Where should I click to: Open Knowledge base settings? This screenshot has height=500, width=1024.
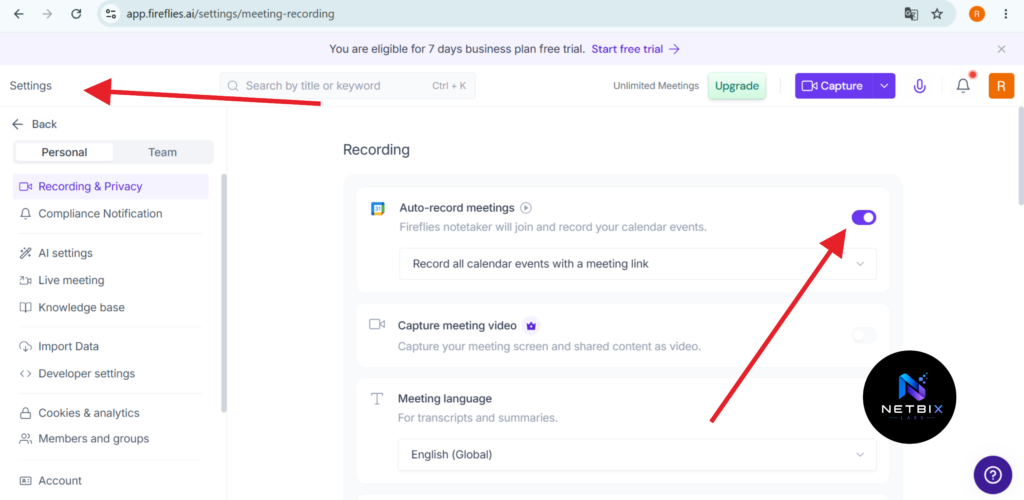click(111, 307)
